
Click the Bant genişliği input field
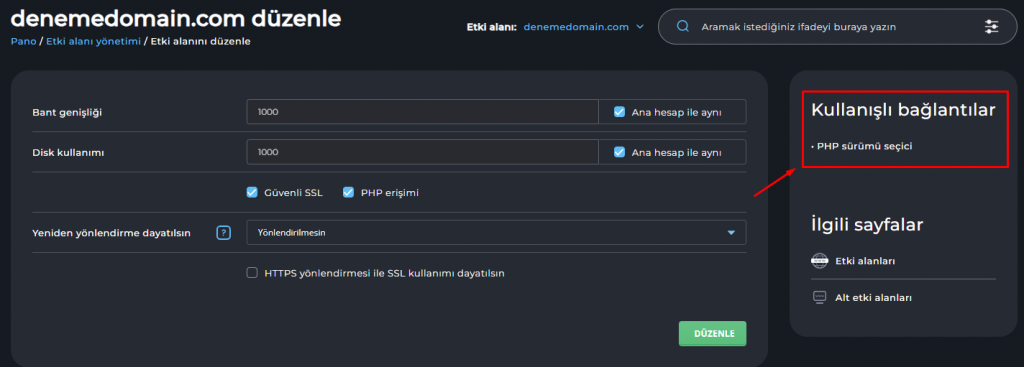click(423, 112)
